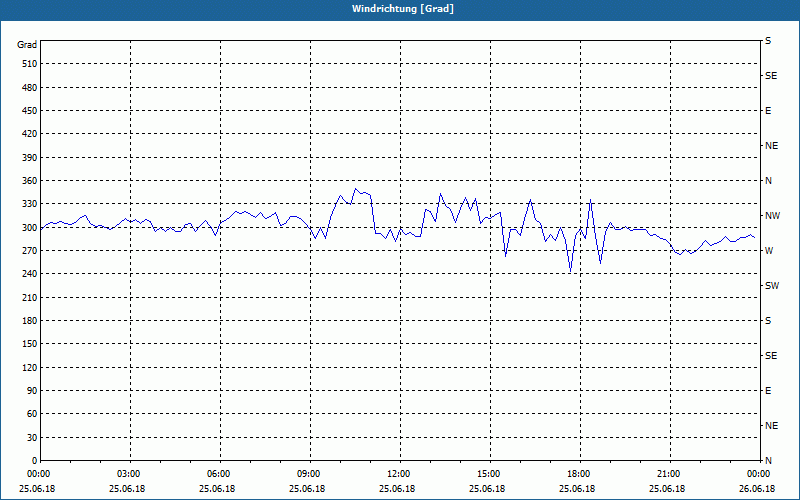
Task: Click the 18:00 time label
Action: (578, 474)
